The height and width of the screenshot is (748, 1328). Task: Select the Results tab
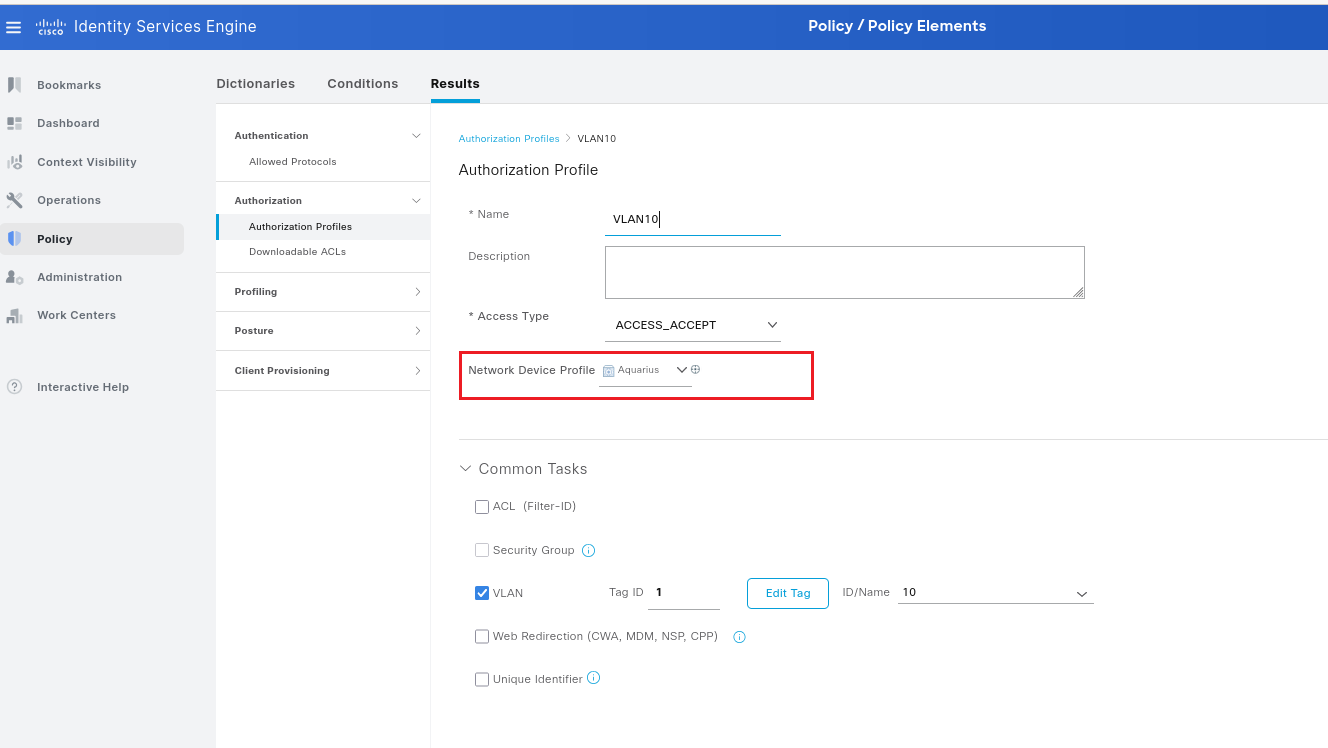(455, 83)
